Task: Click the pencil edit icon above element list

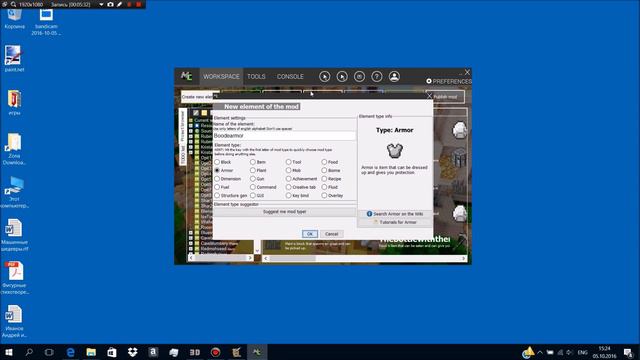Action: coord(196,113)
